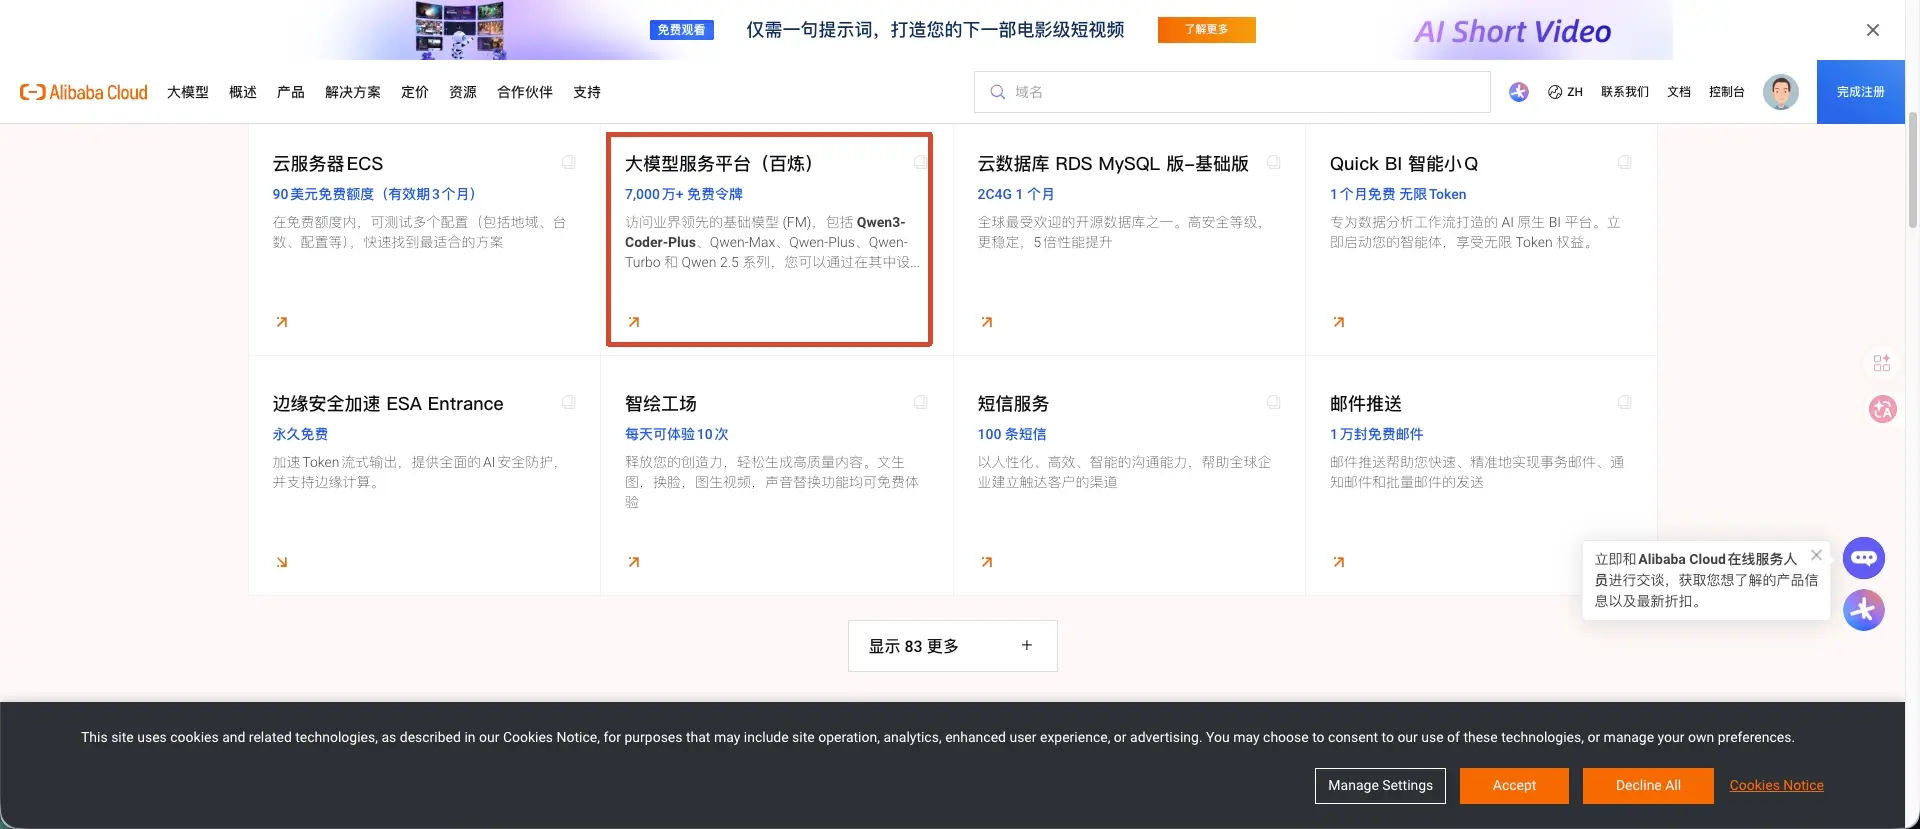Open the floating grid apps icon on the right edge

pos(1882,362)
